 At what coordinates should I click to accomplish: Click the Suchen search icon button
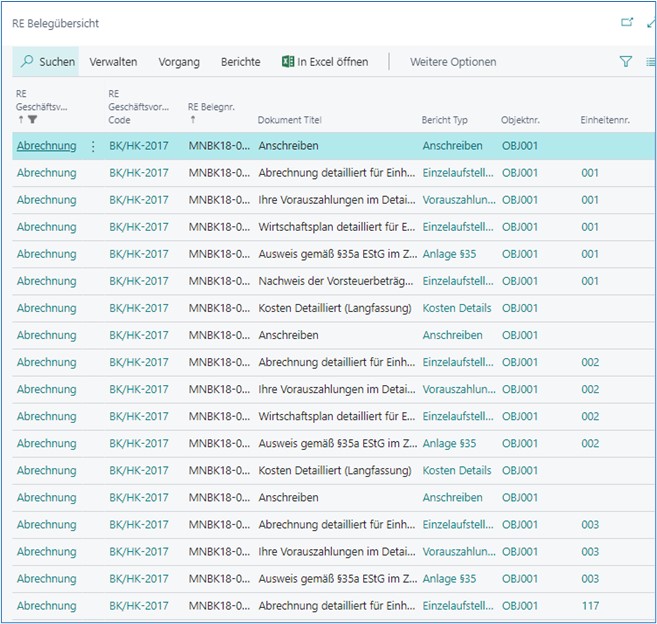coord(28,62)
